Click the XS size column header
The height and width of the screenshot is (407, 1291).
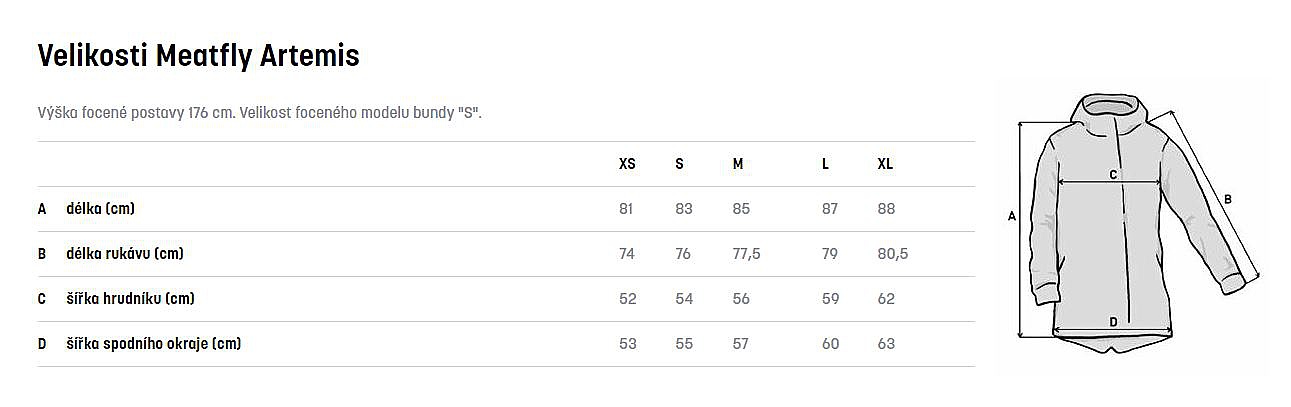627,164
